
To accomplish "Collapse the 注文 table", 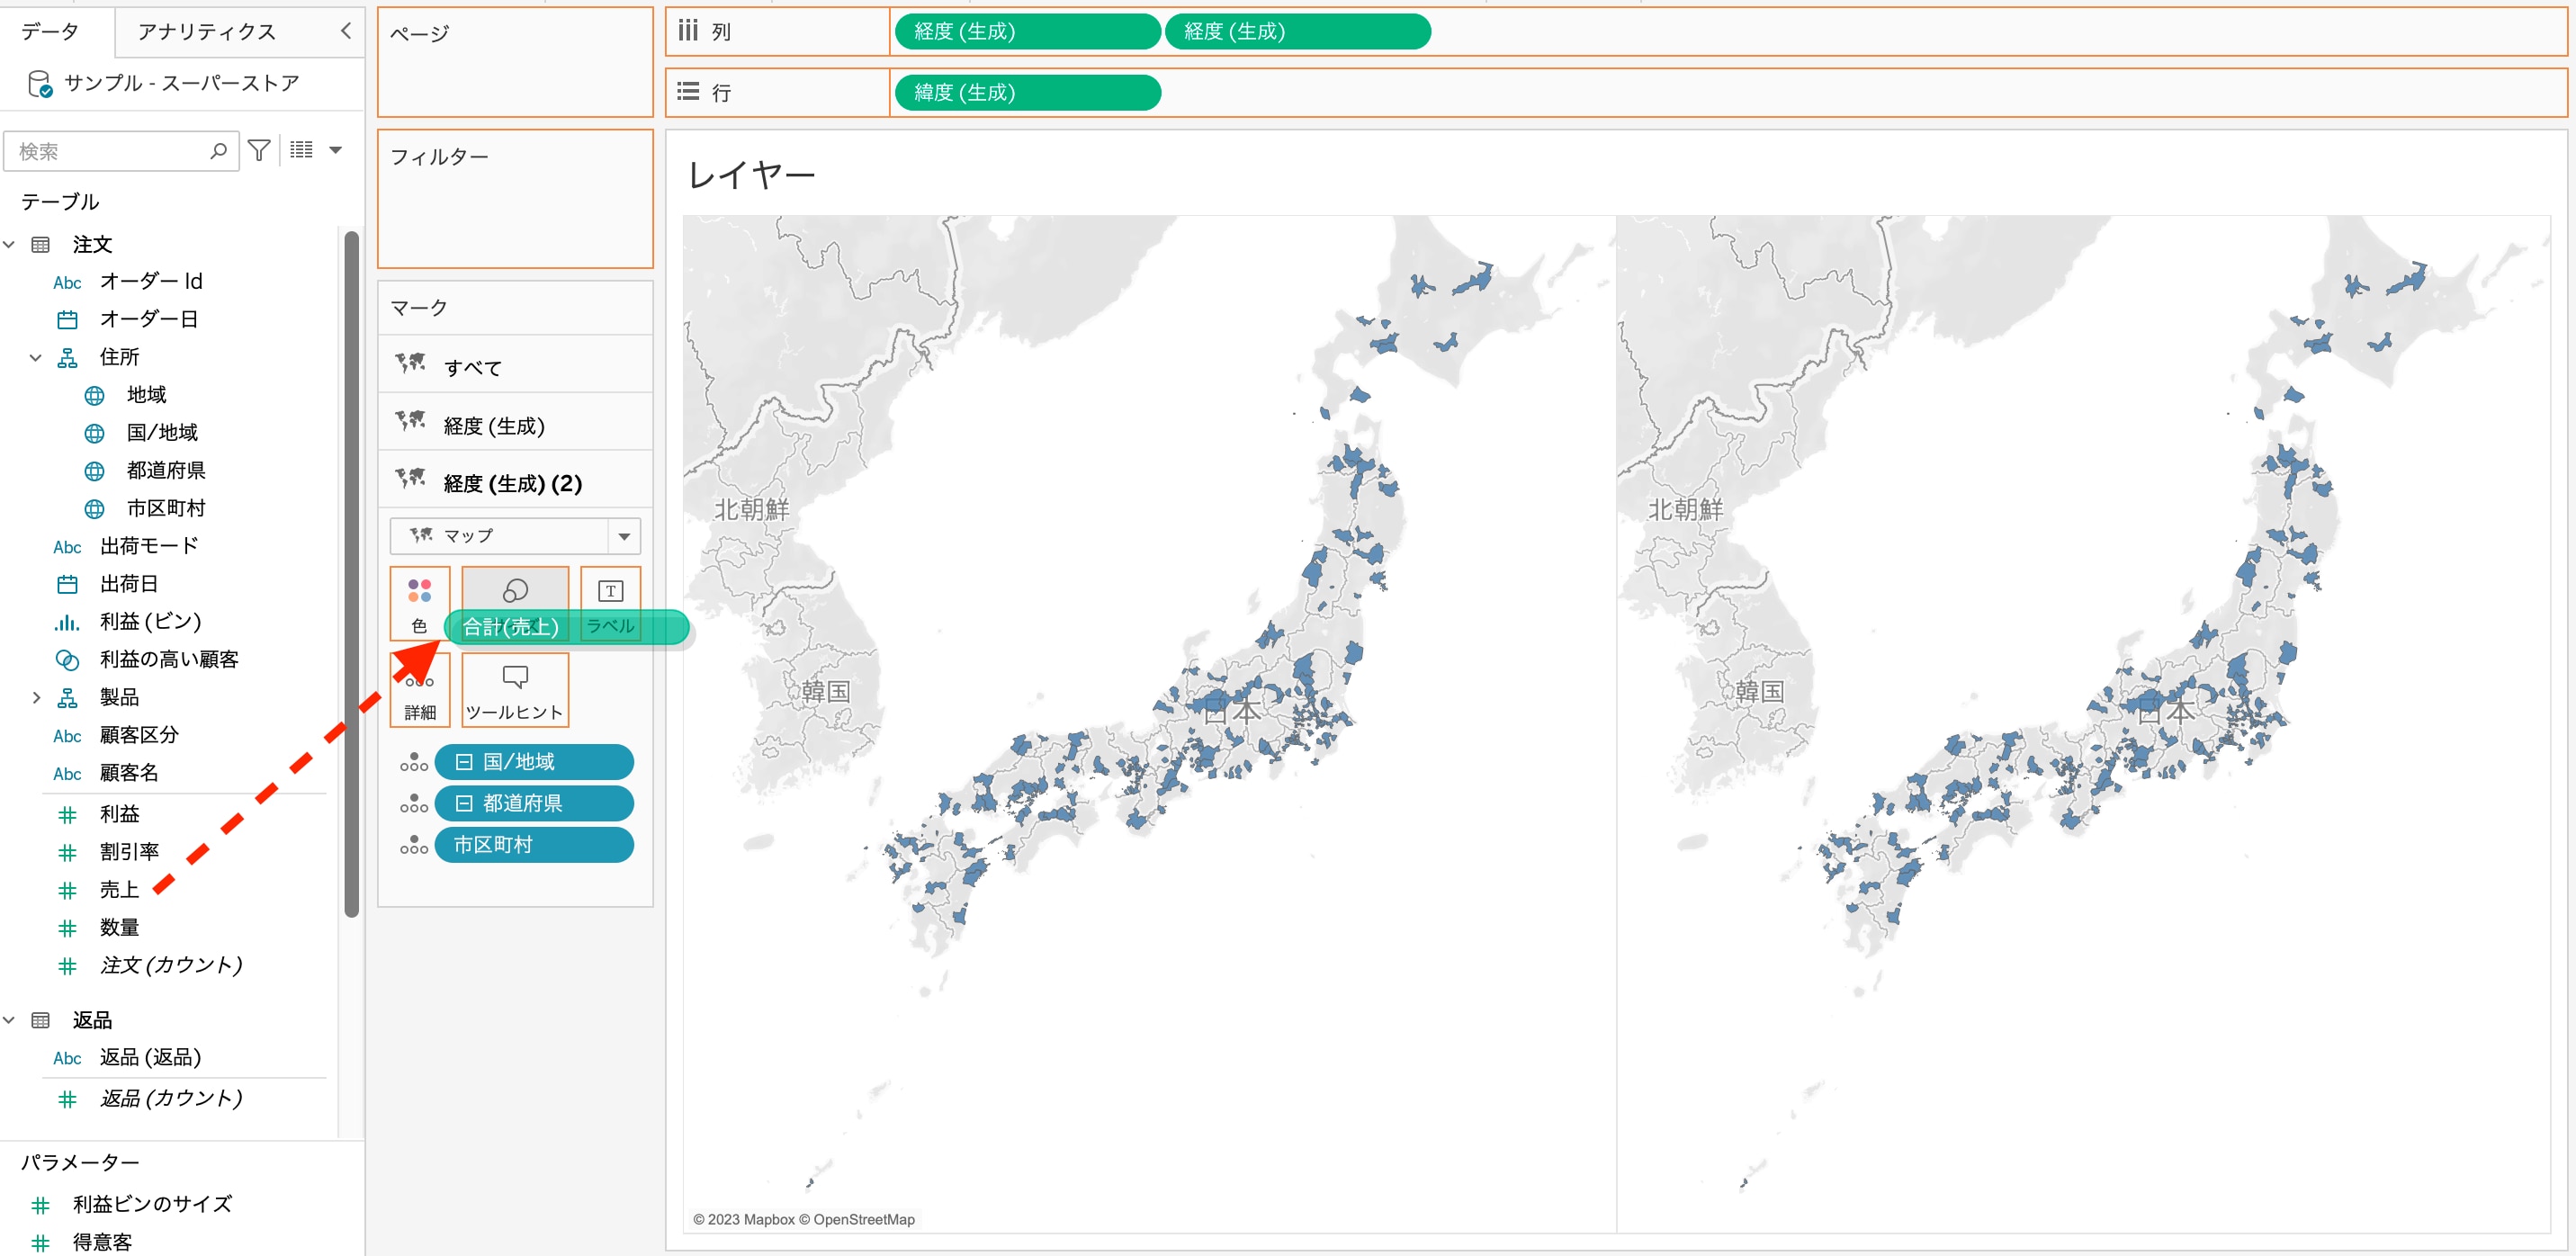I will click(x=9, y=244).
